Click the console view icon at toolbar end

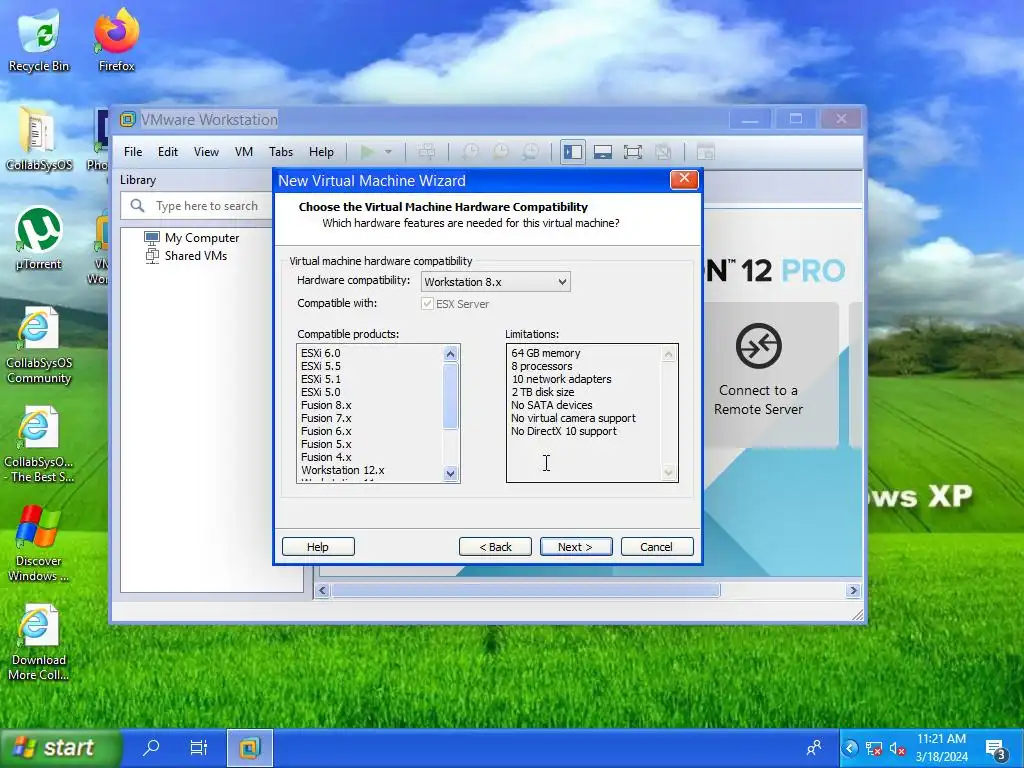click(x=705, y=152)
